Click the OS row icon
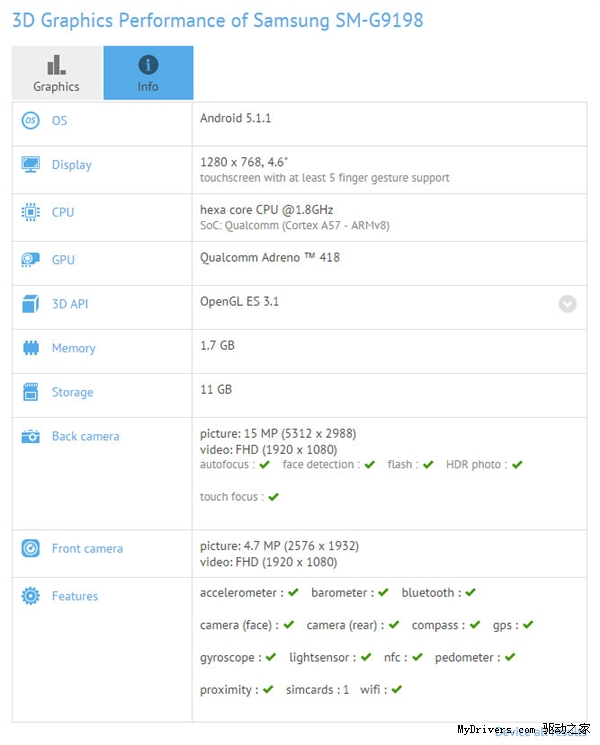600x745 pixels. pyautogui.click(x=30, y=120)
